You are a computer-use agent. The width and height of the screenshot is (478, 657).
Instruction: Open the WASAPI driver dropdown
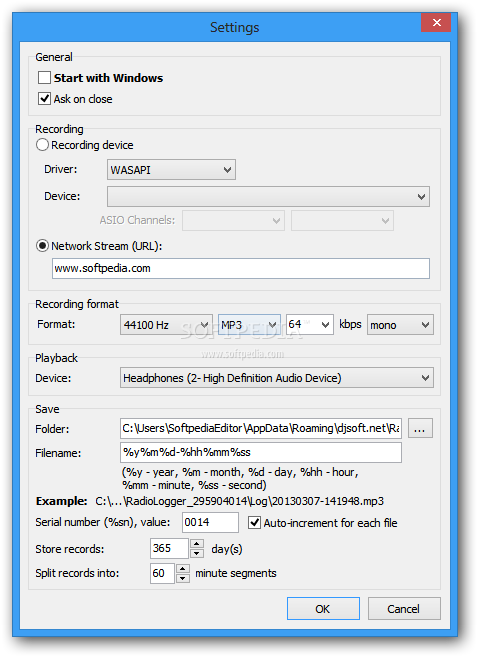[171, 170]
